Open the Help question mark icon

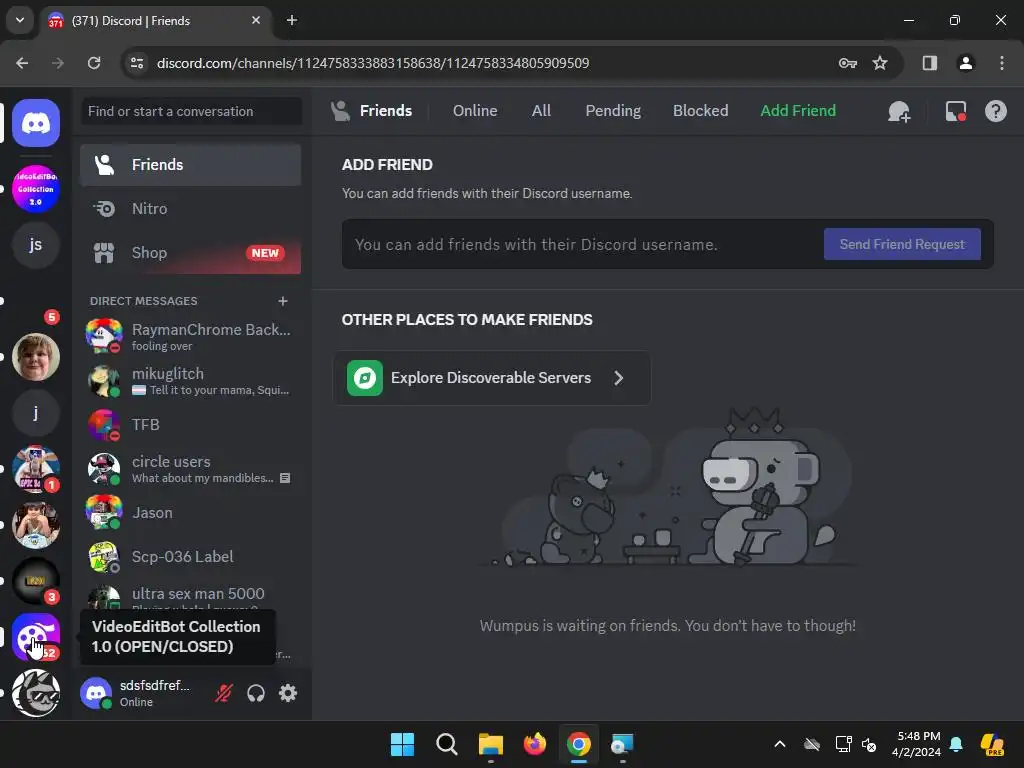click(995, 111)
